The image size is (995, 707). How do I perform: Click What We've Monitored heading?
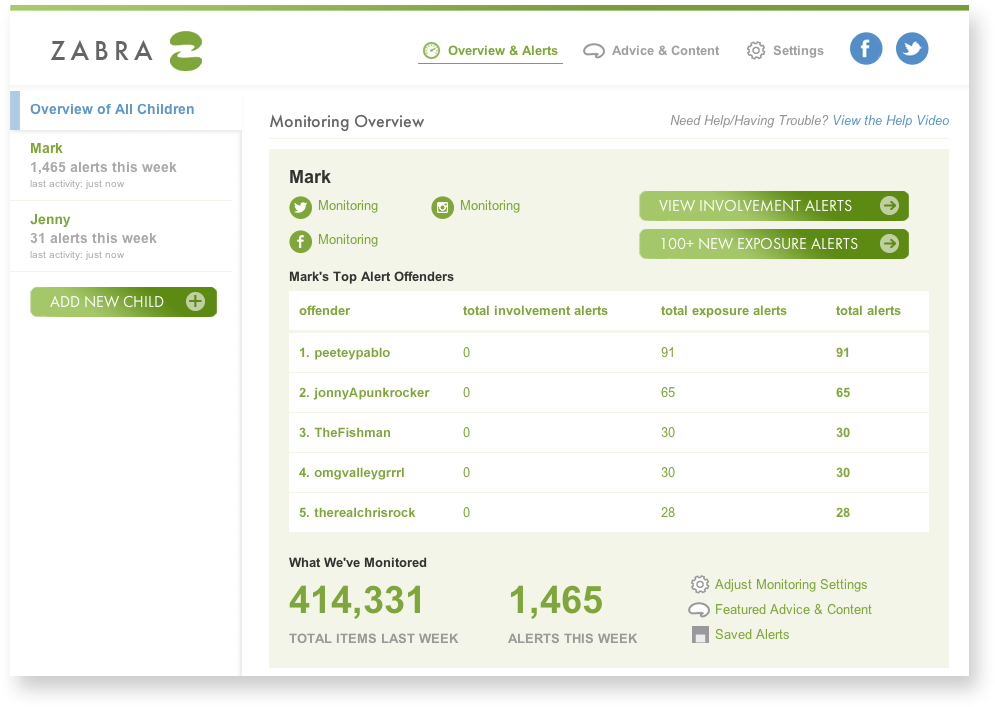pyautogui.click(x=358, y=563)
